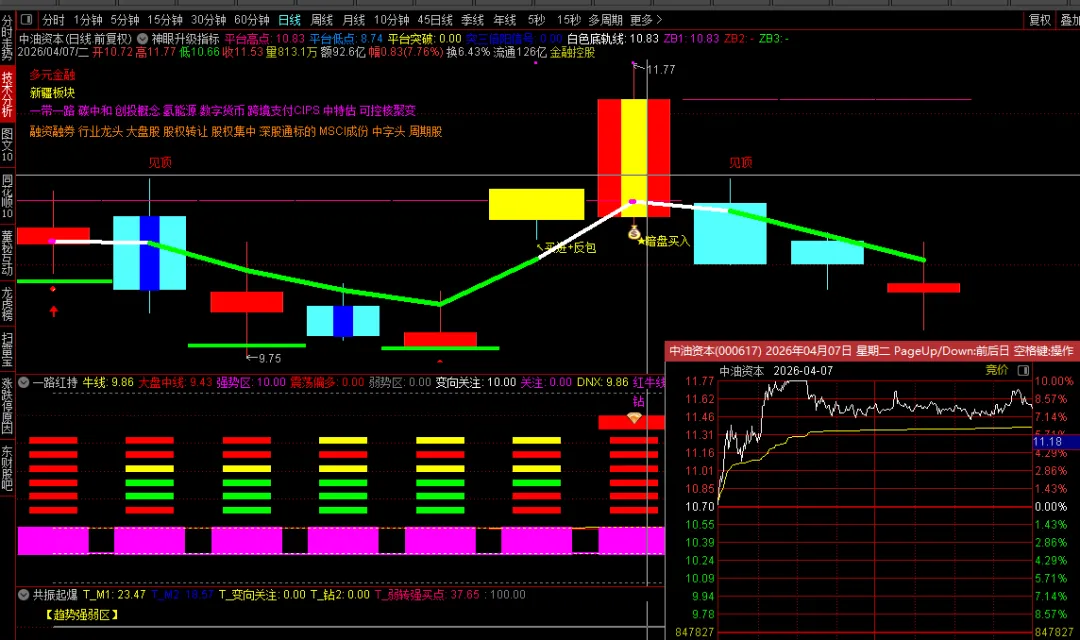Click the 中油资本(000617) popup title bar
Screen dimensions: 1080x640
pyautogui.click(x=872, y=351)
